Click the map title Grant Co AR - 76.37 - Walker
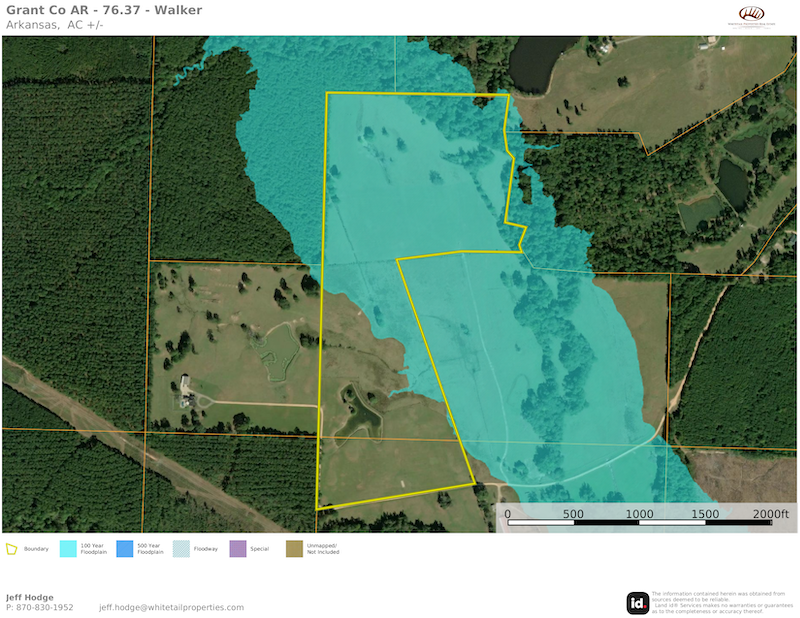Screen dimensions: 800x618 103,10
